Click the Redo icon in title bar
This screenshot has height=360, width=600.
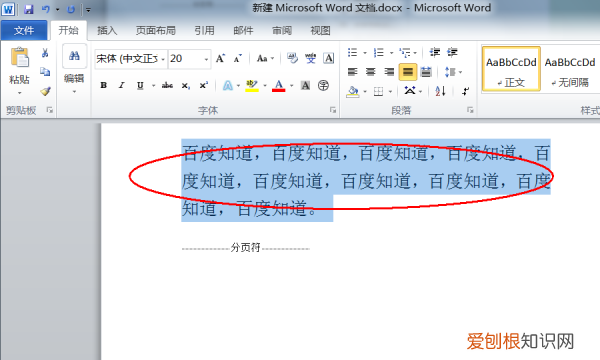pyautogui.click(x=71, y=9)
